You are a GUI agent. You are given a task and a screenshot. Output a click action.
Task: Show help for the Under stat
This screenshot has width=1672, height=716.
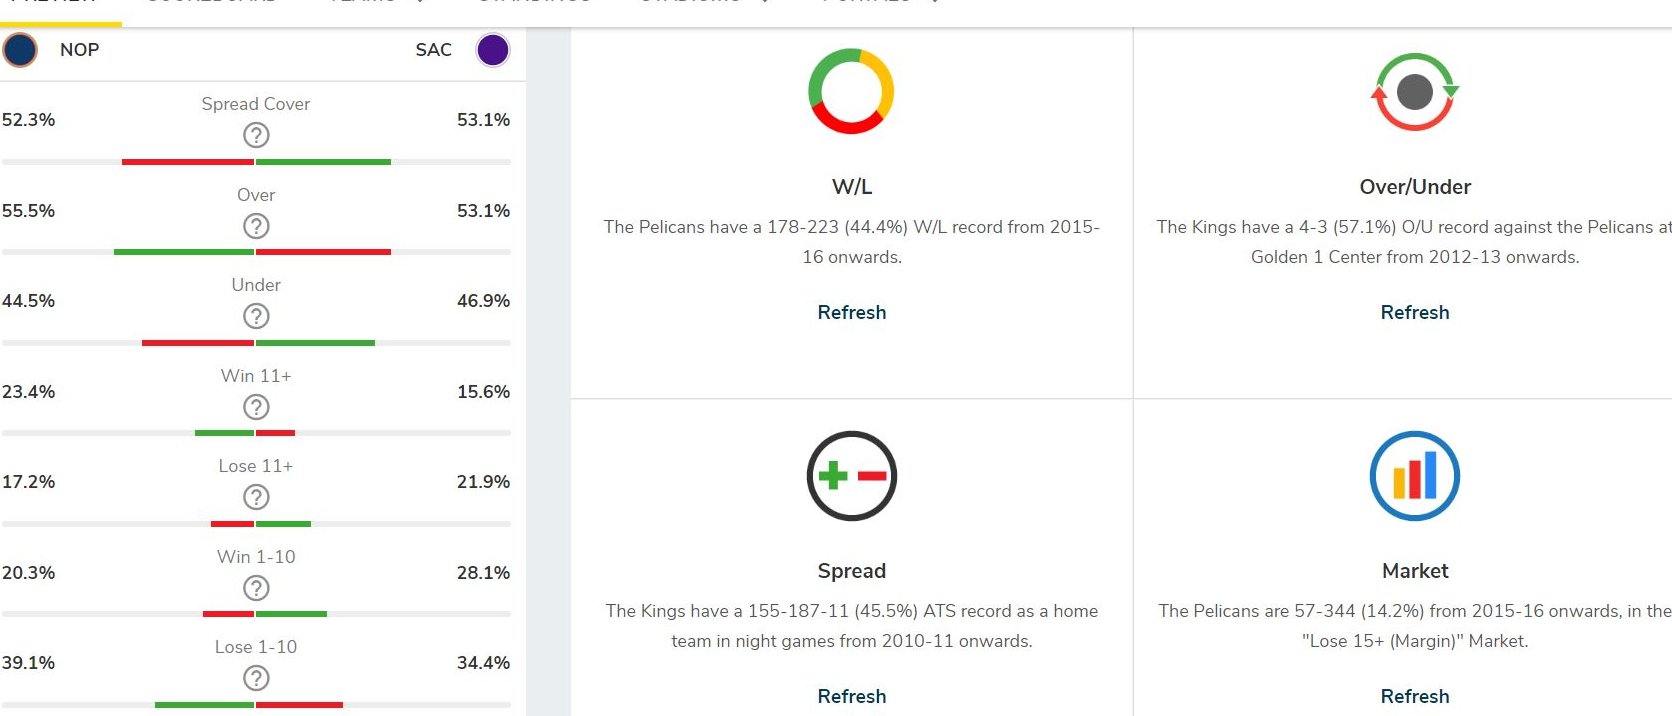pyautogui.click(x=256, y=316)
